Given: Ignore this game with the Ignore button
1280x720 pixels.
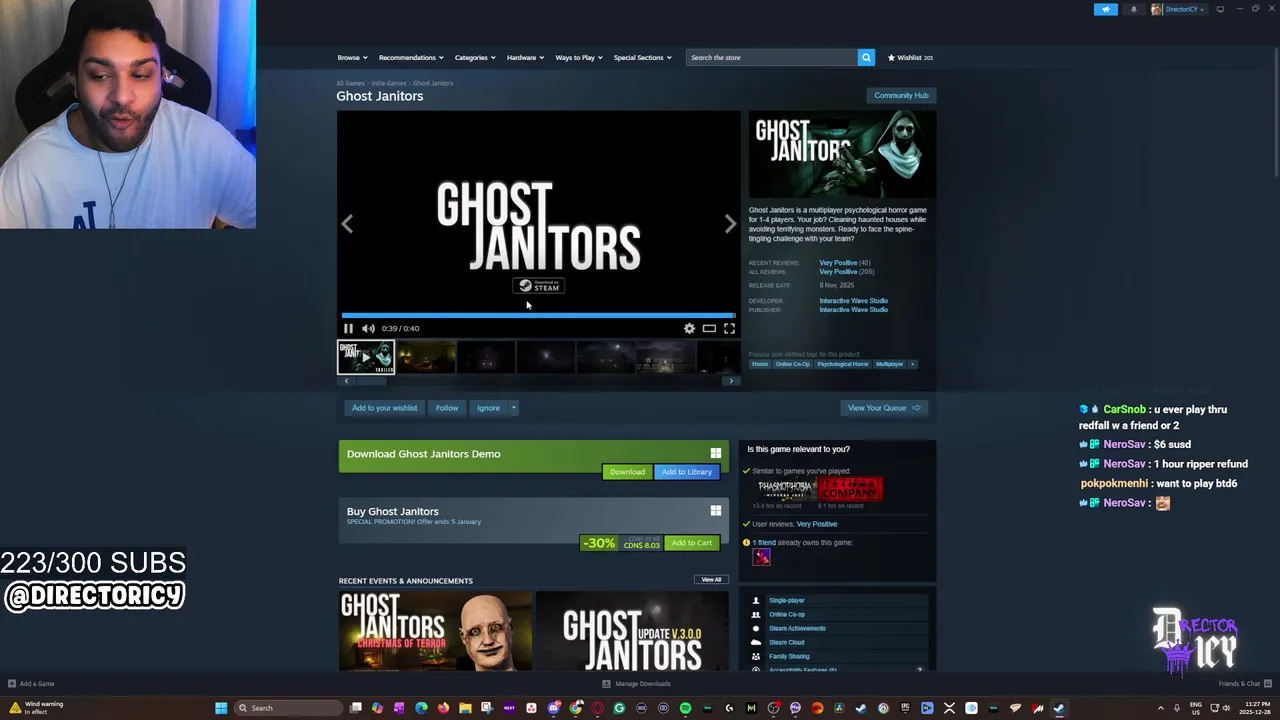Looking at the screenshot, I should tap(488, 408).
